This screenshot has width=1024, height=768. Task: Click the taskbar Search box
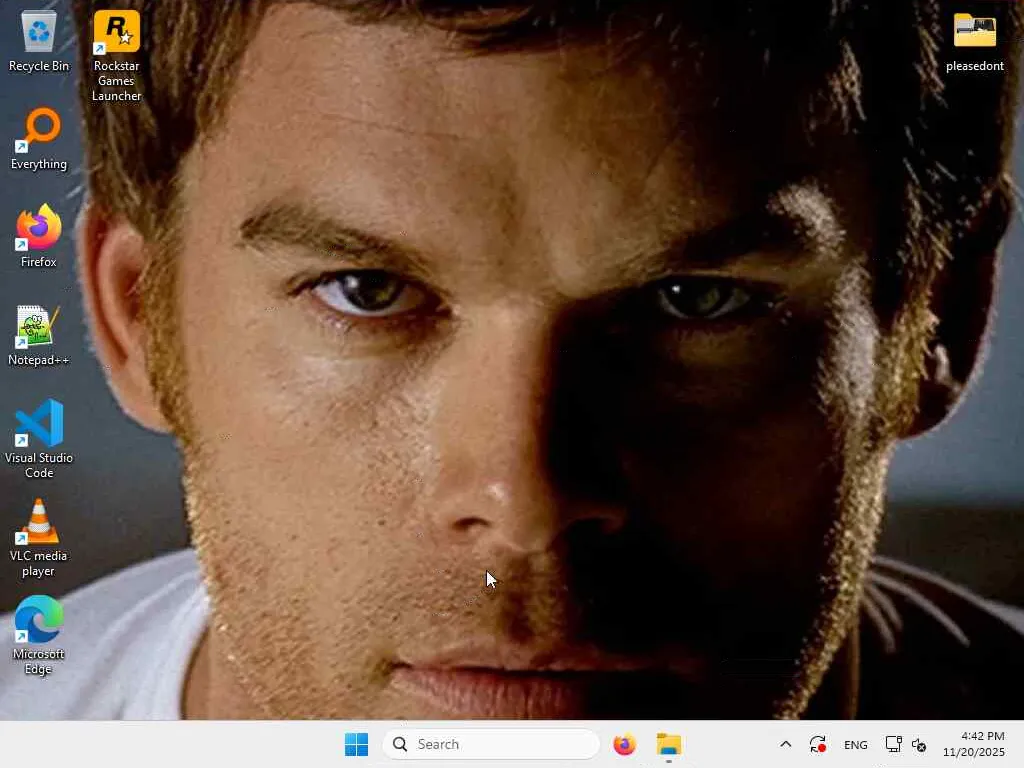(491, 744)
